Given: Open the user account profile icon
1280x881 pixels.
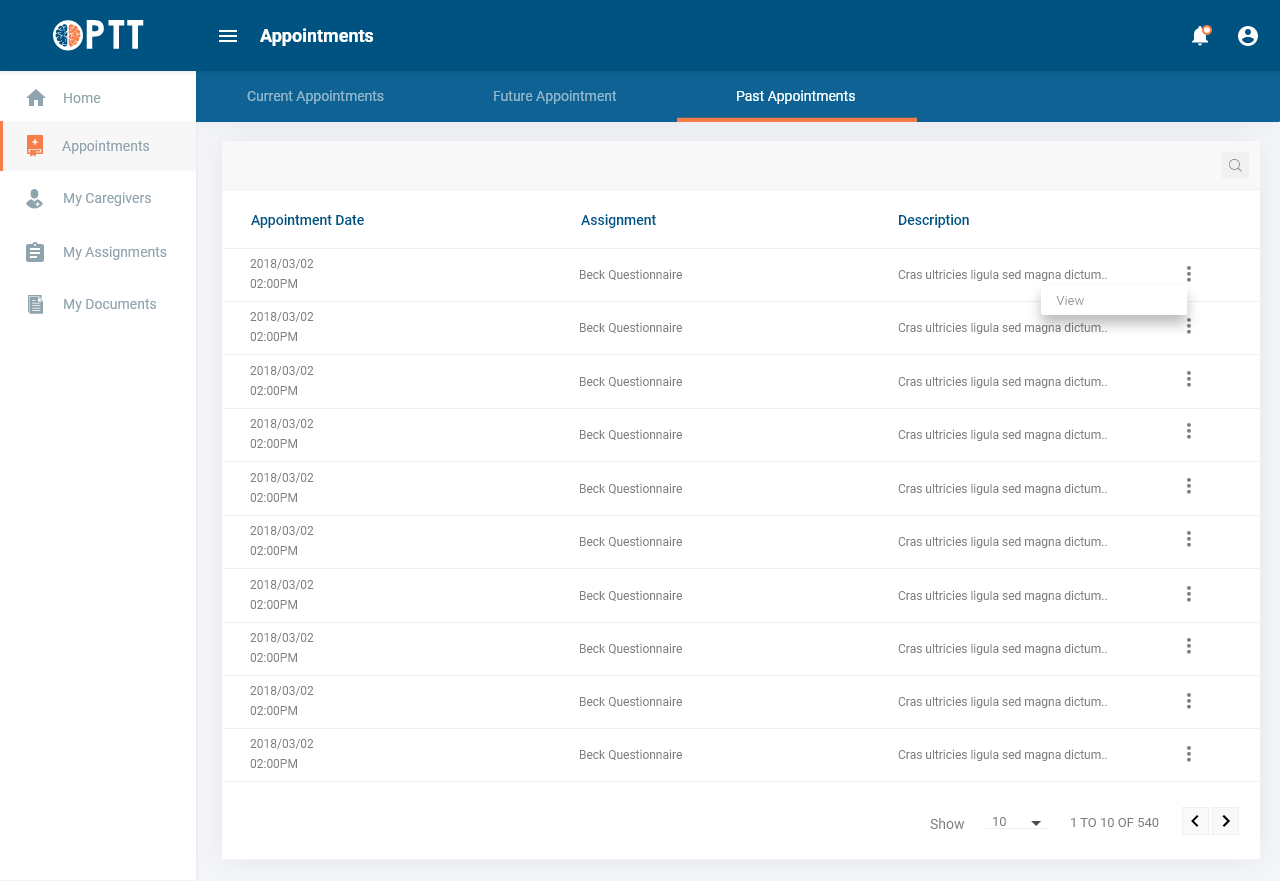Looking at the screenshot, I should pos(1248,36).
